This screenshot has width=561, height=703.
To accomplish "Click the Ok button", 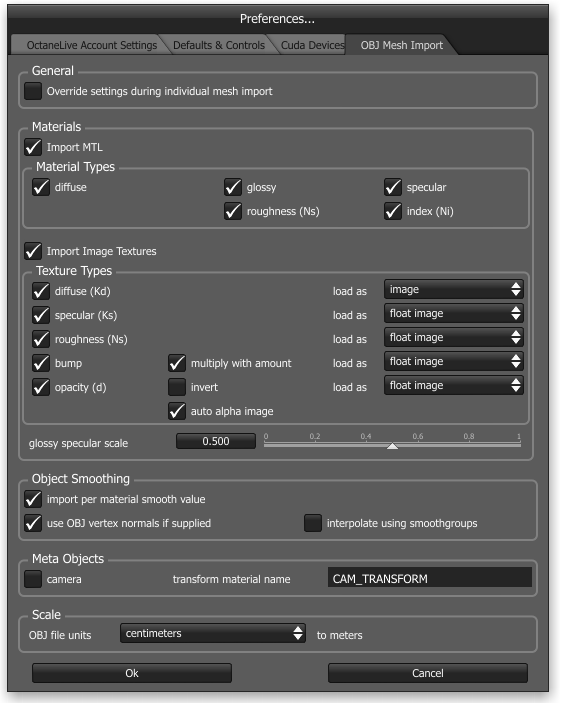I will [x=132, y=673].
